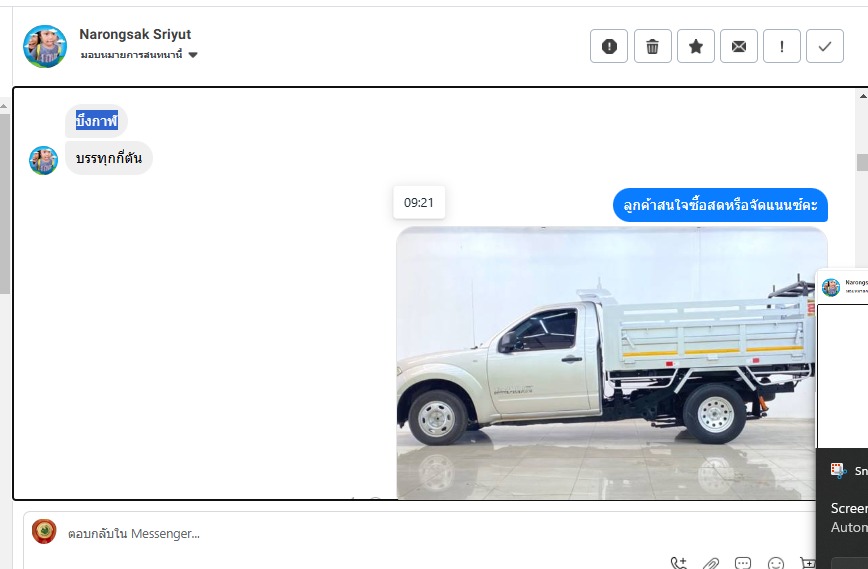Click the บรรทุกกี่ตัน message bubble
868x569 pixels.
click(108, 158)
